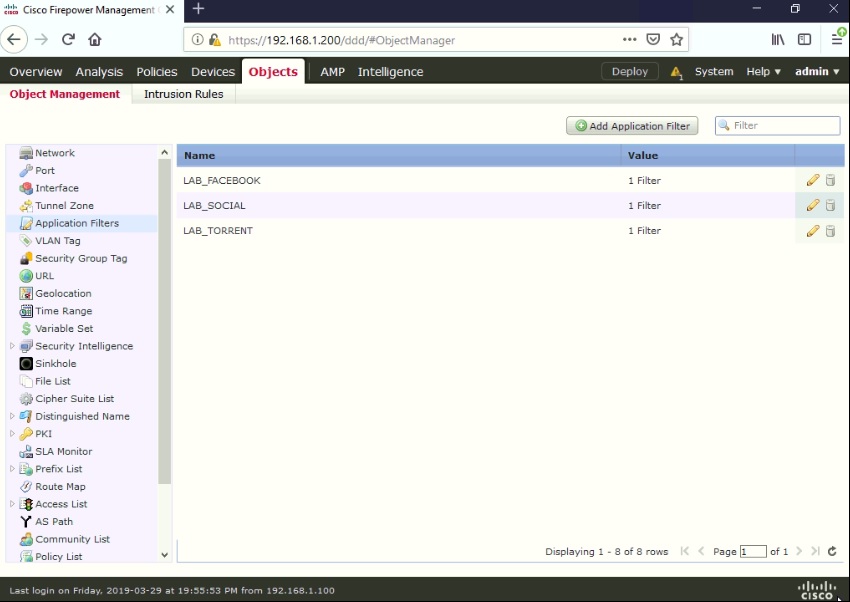The height and width of the screenshot is (602, 850).
Task: Expand the Distinguished Name tree node
Action: pyautogui.click(x=12, y=416)
